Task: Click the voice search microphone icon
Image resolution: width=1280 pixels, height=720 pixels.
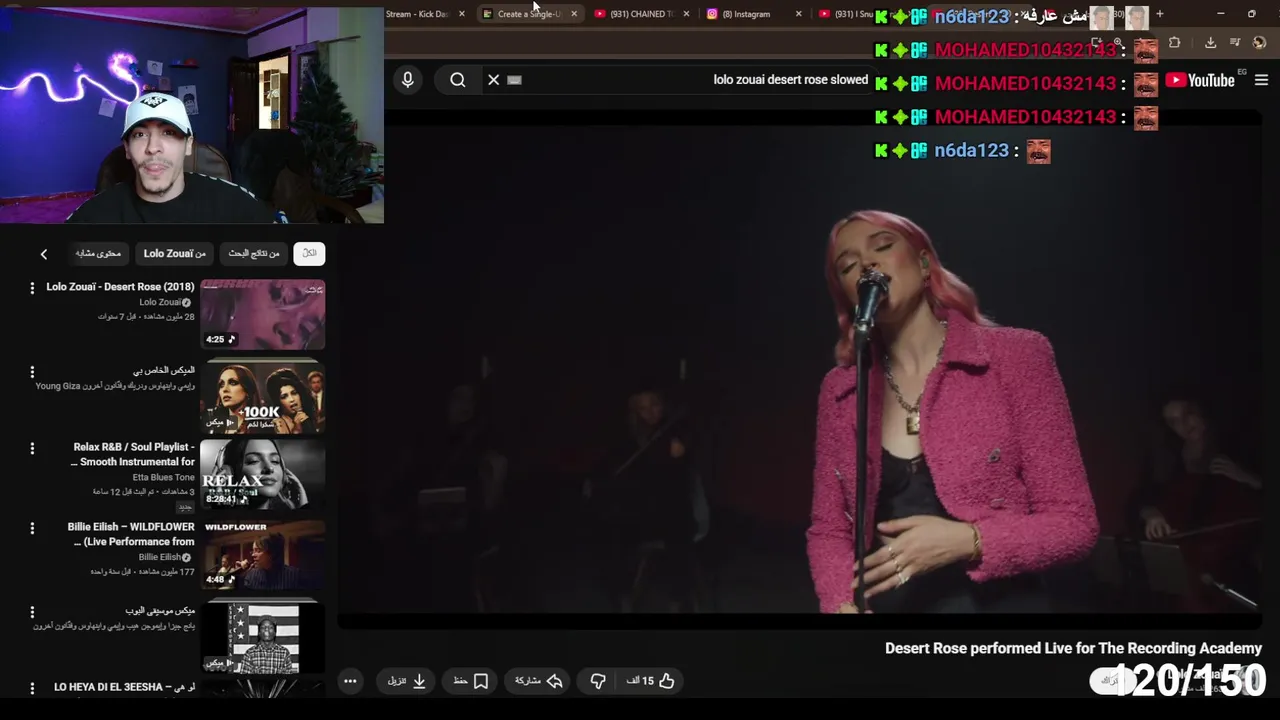Action: coord(407,80)
